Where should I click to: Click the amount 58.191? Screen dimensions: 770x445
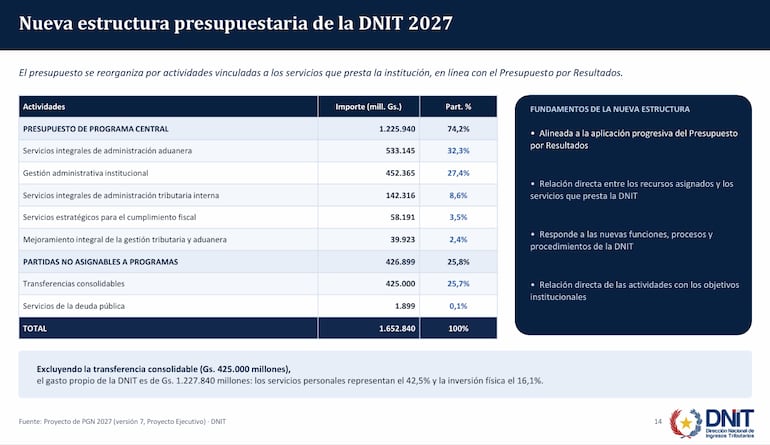coord(403,217)
